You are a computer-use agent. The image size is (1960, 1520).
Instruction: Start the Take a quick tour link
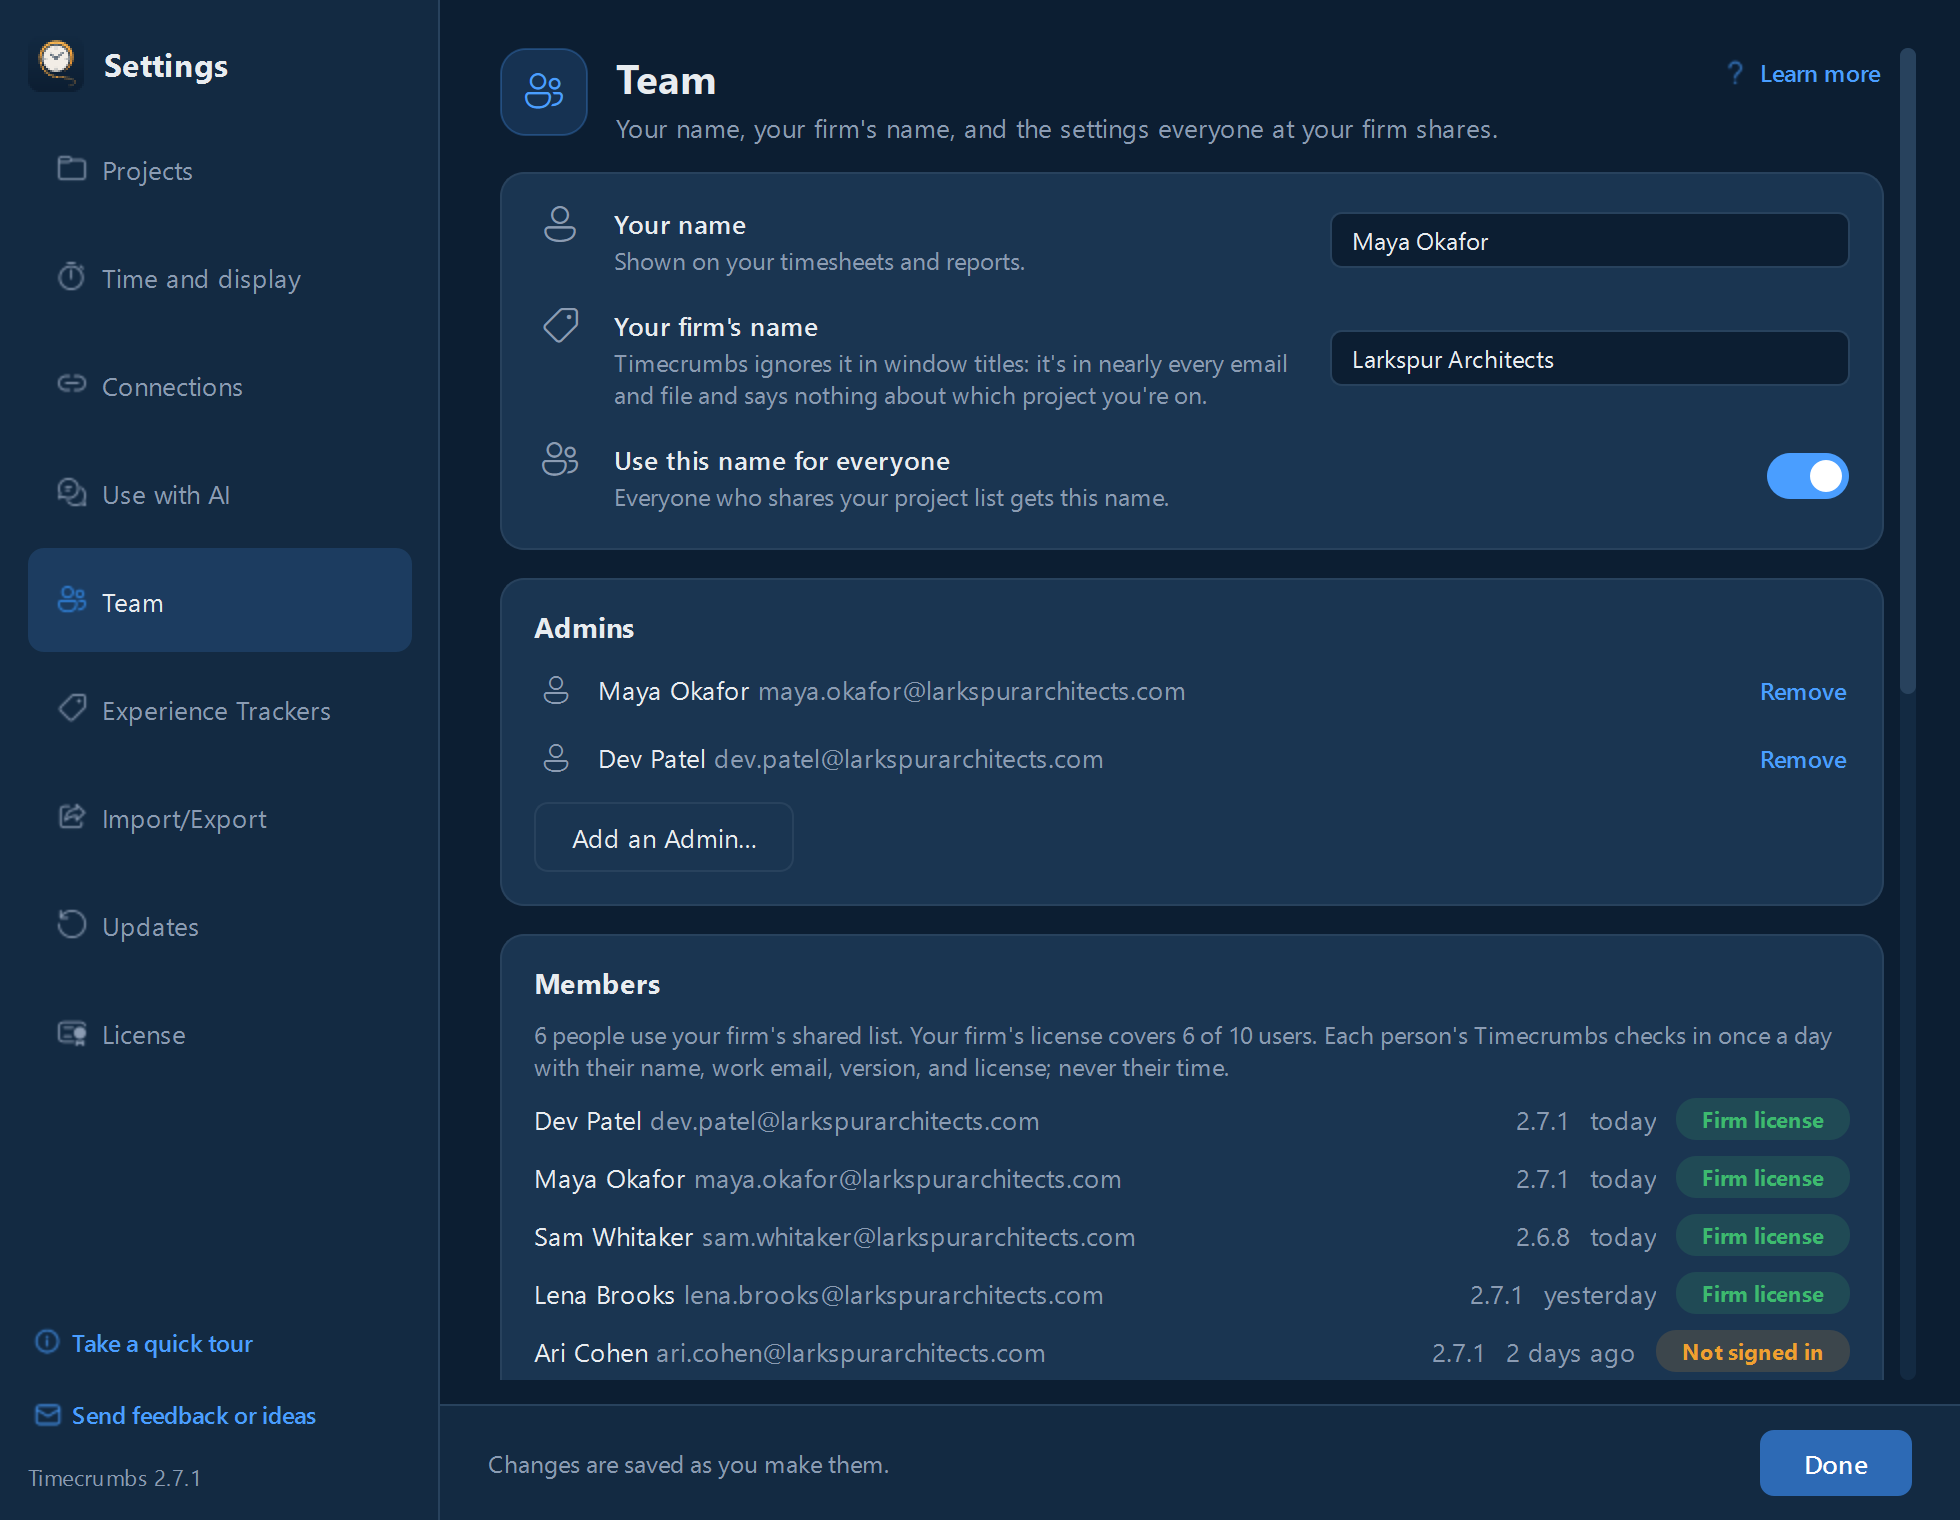tap(162, 1343)
